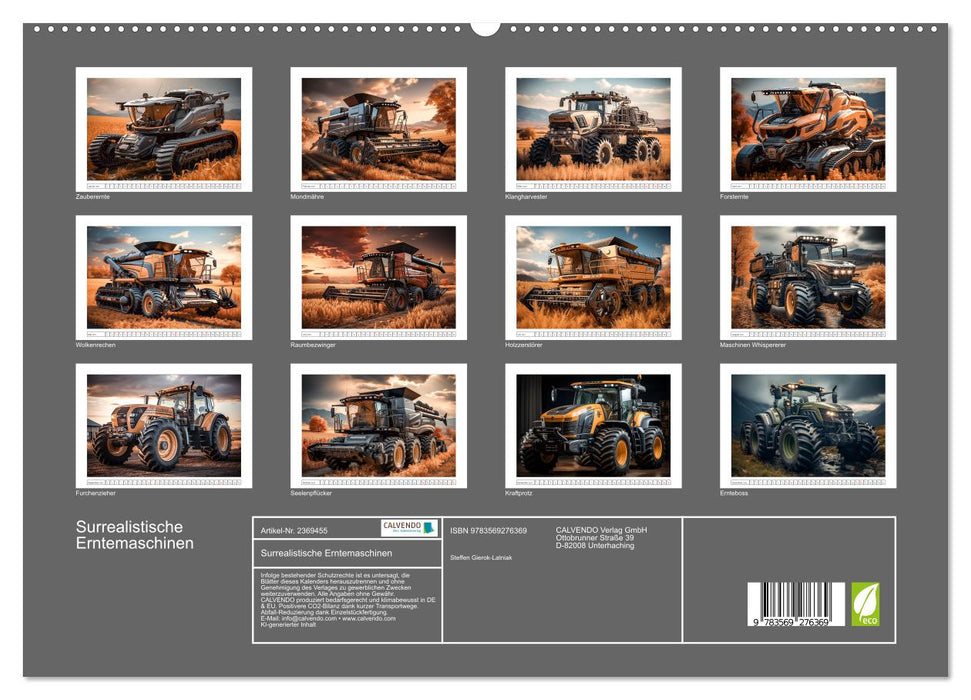
Task: Click the 'KI-generierter Inhalt' note
Action: pos(289,624)
